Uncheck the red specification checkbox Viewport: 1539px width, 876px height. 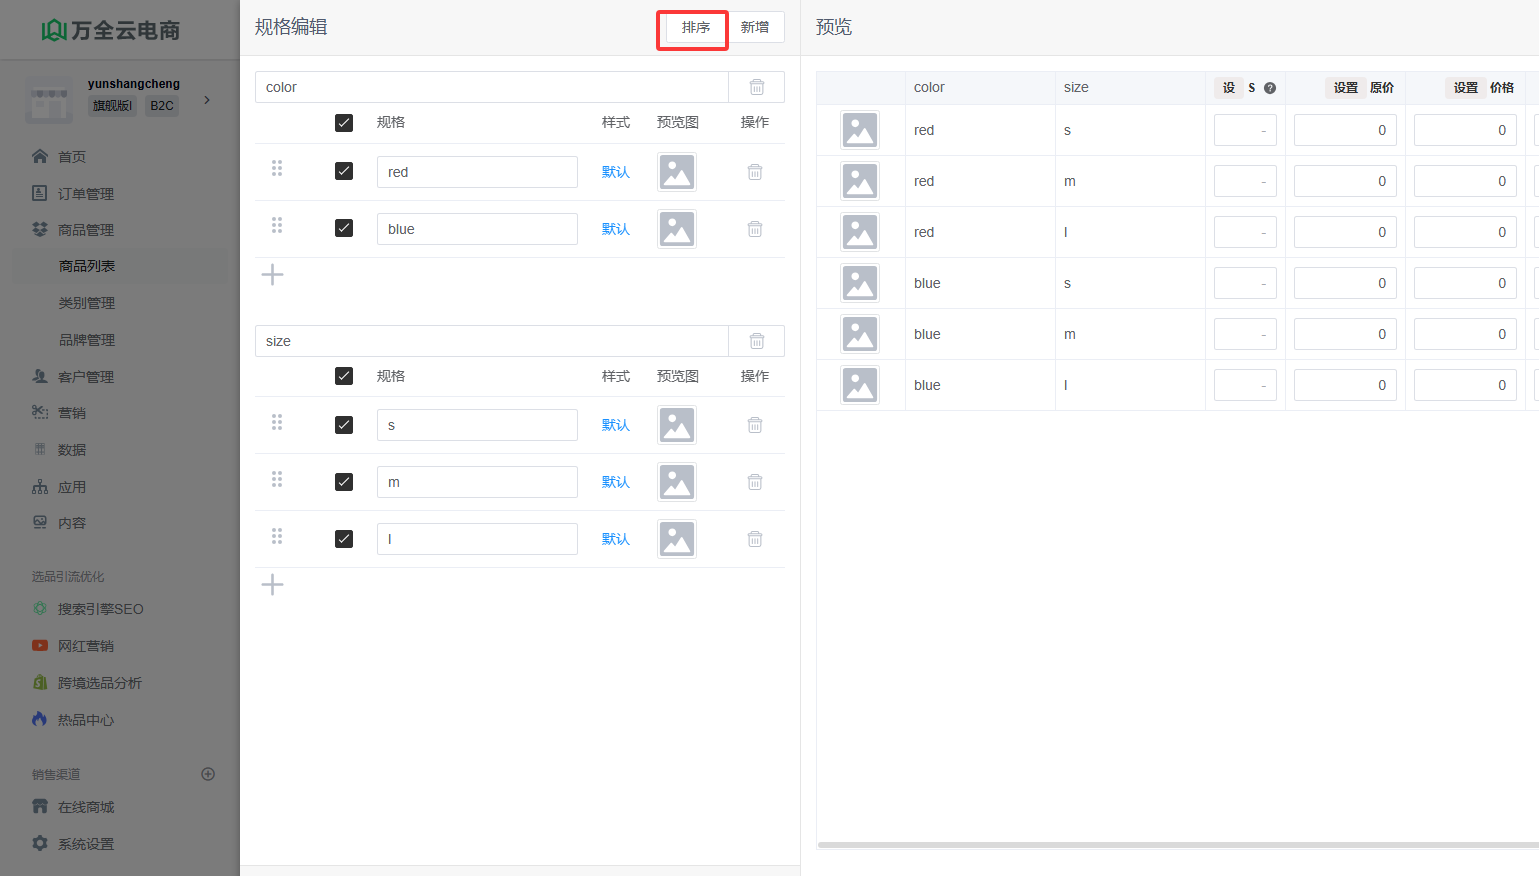(344, 171)
